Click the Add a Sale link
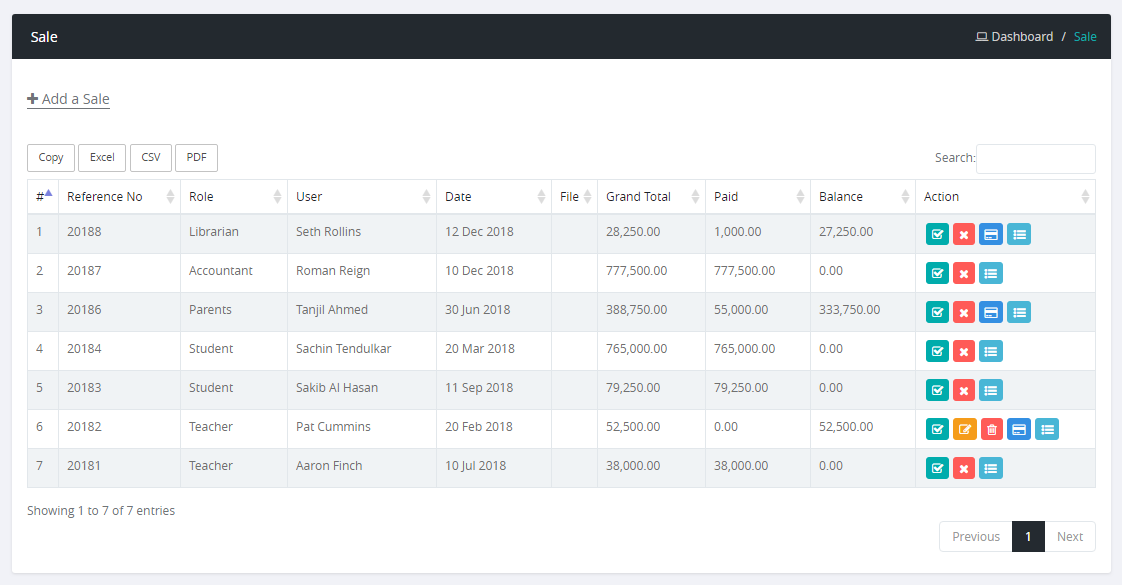This screenshot has height=585, width=1122. point(68,99)
